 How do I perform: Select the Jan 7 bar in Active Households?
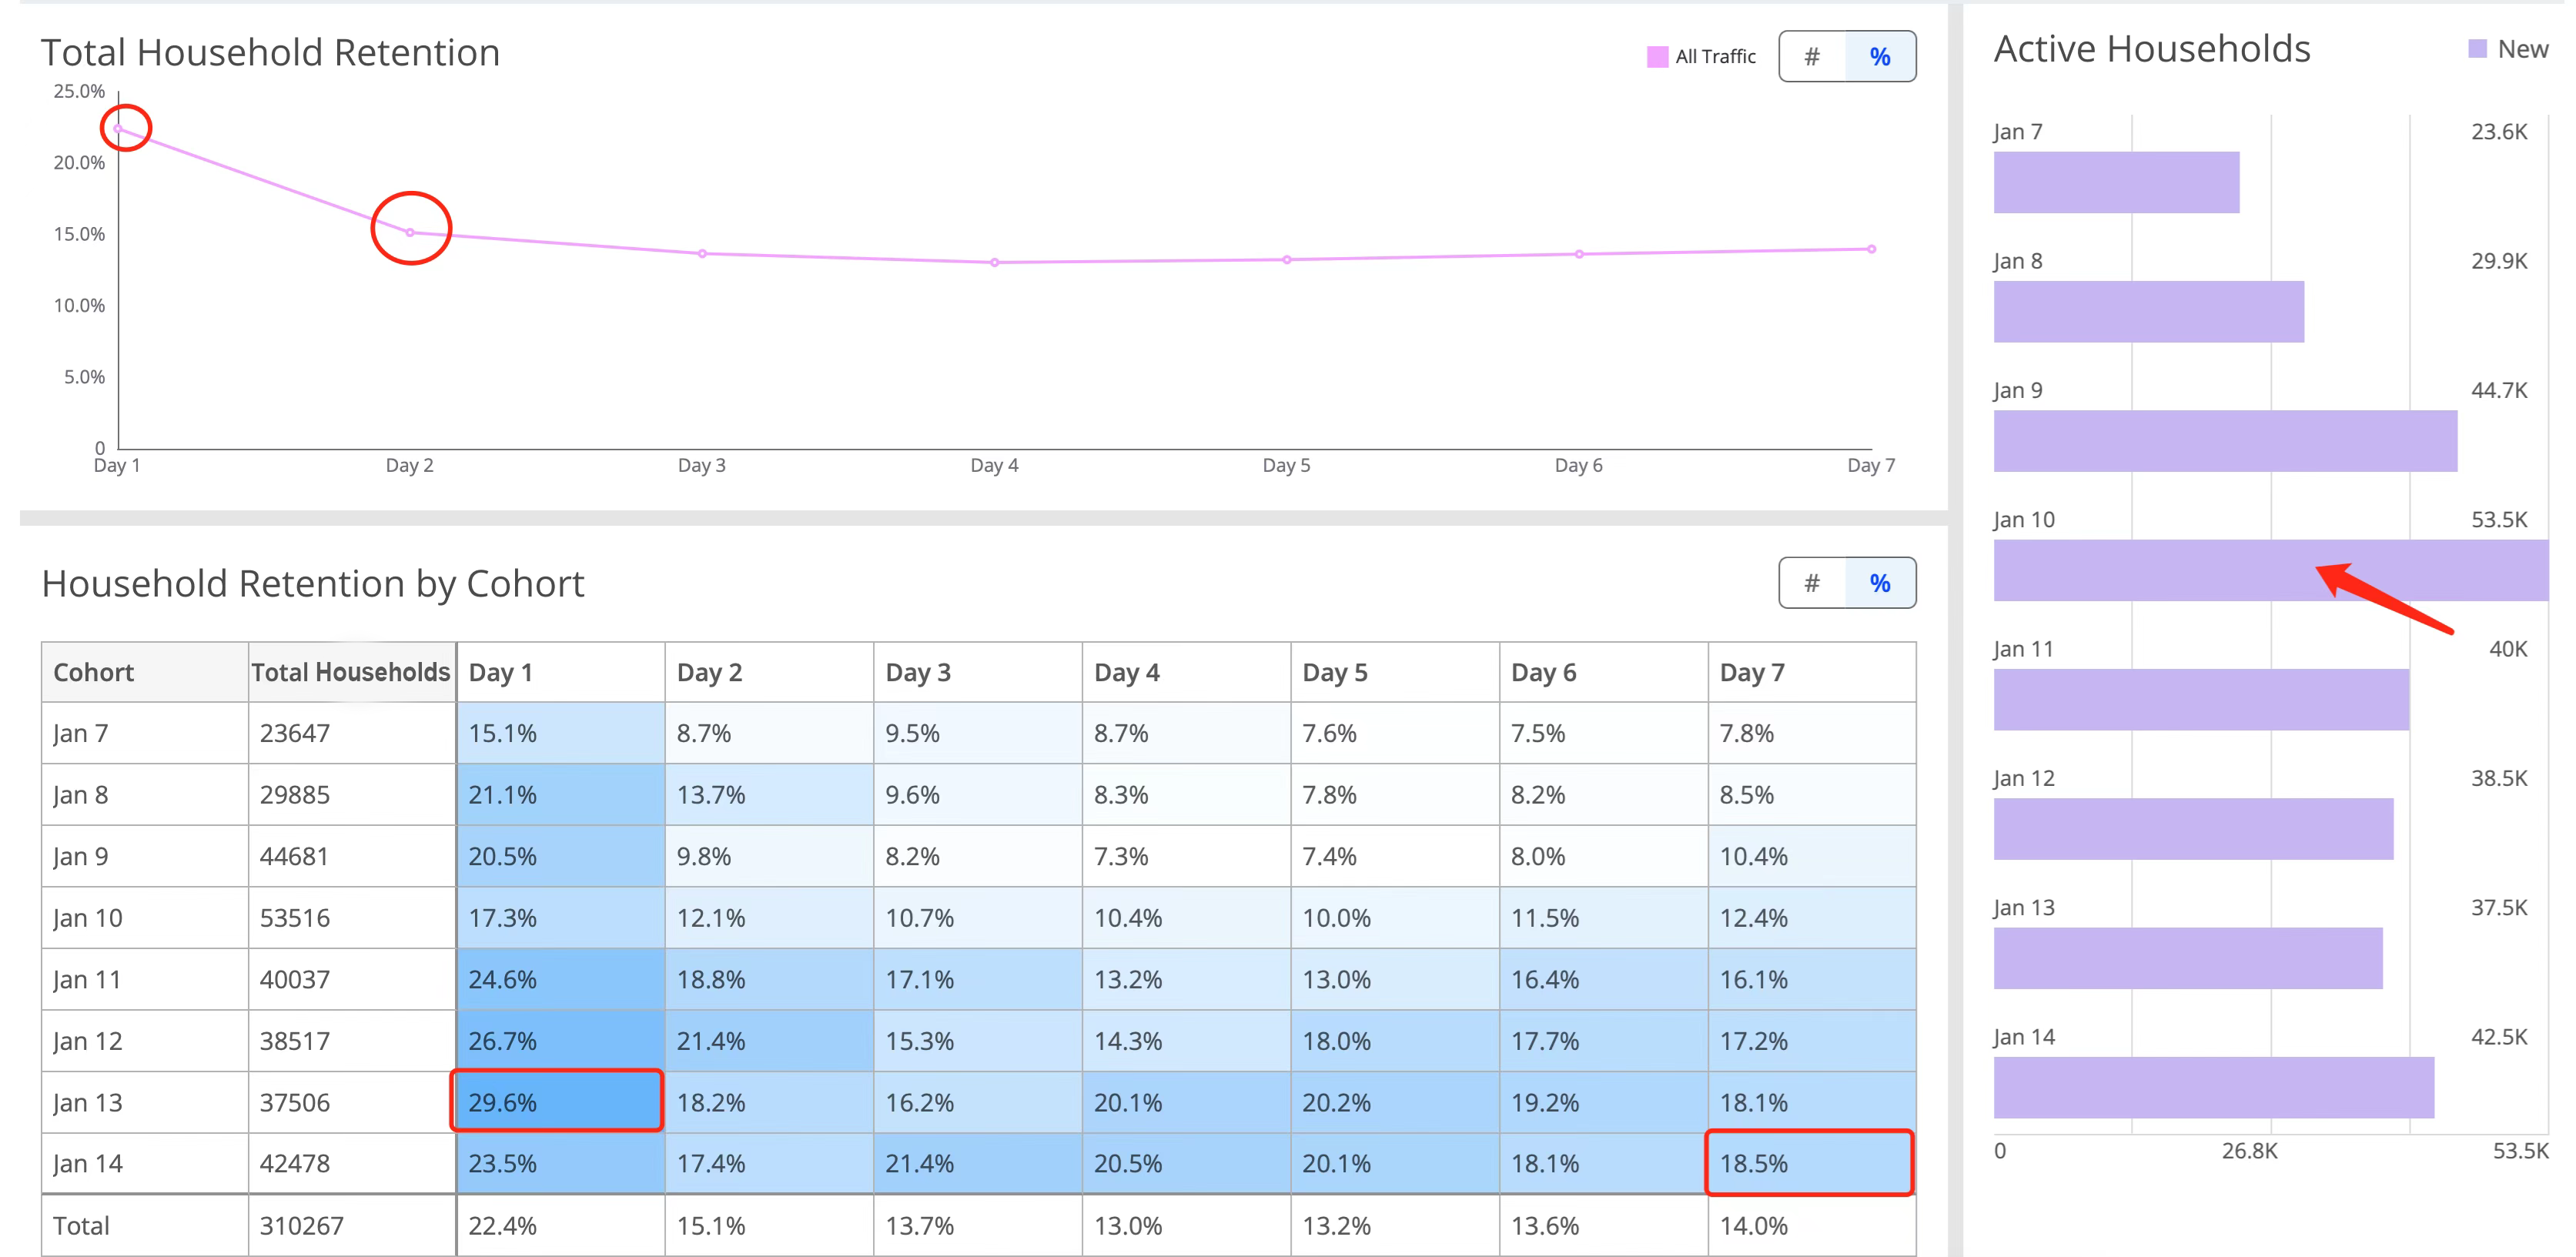coord(2116,182)
